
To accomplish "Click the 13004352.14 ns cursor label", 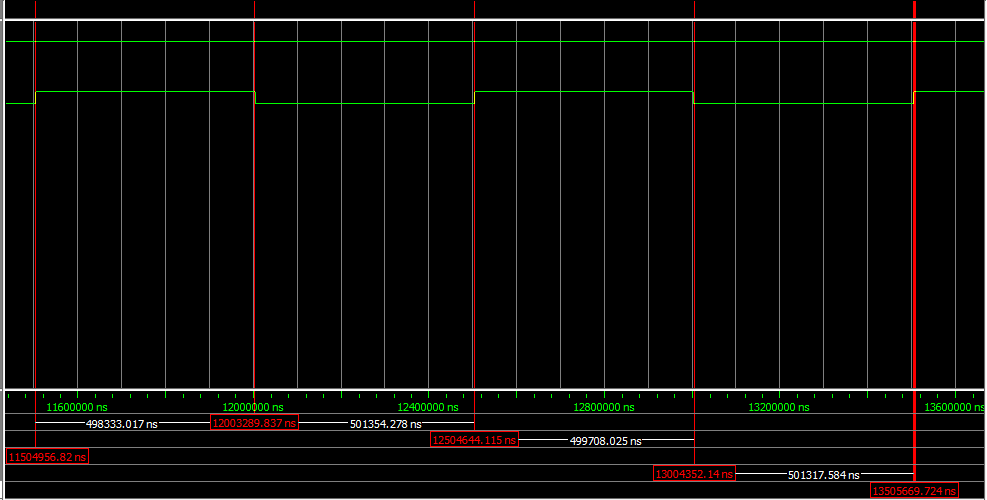I will click(694, 474).
